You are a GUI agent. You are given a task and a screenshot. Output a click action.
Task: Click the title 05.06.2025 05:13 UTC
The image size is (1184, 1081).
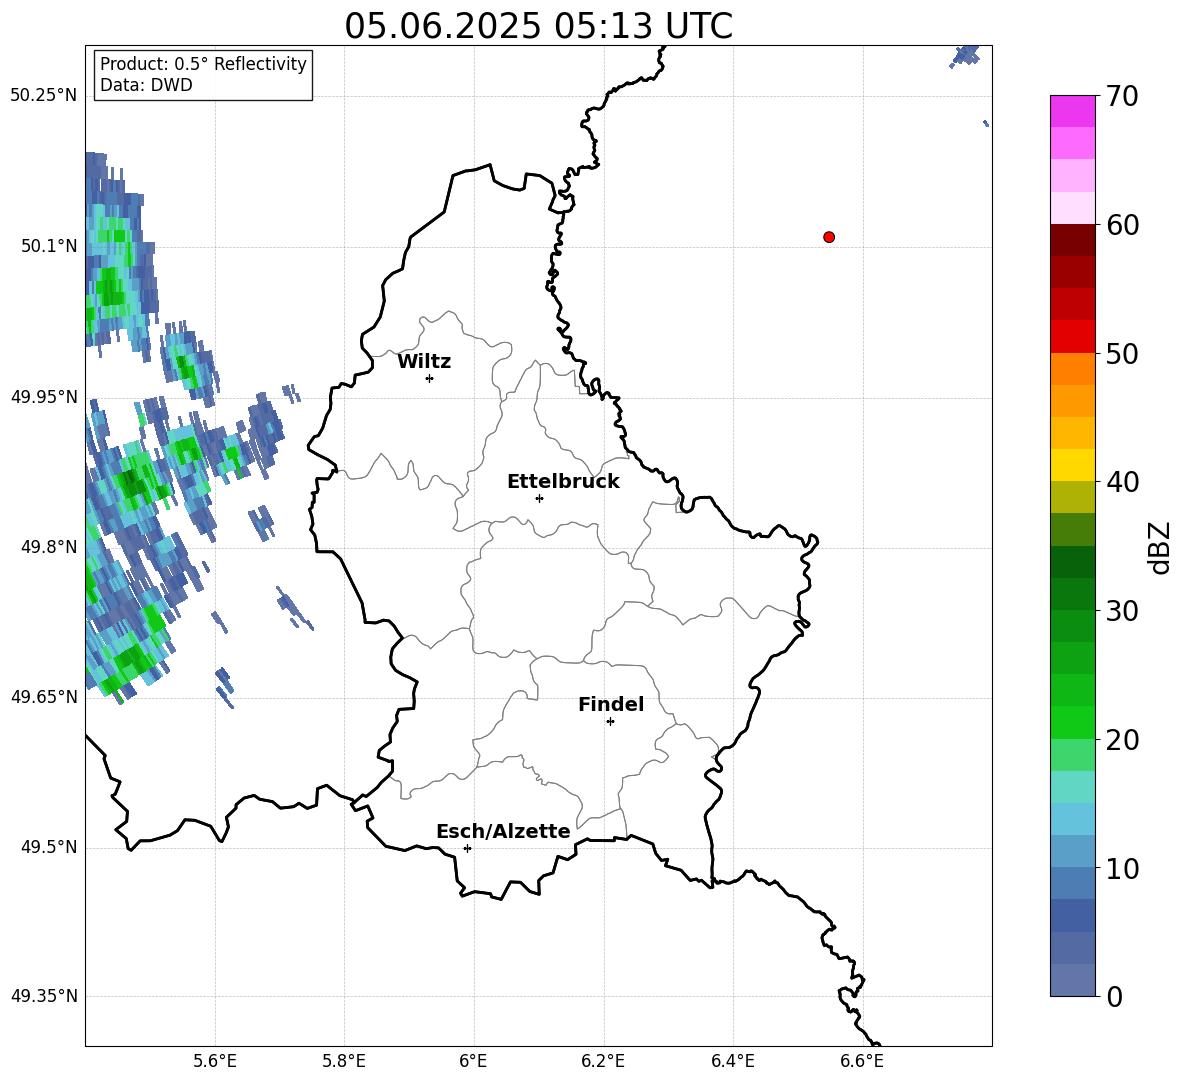pos(538,26)
